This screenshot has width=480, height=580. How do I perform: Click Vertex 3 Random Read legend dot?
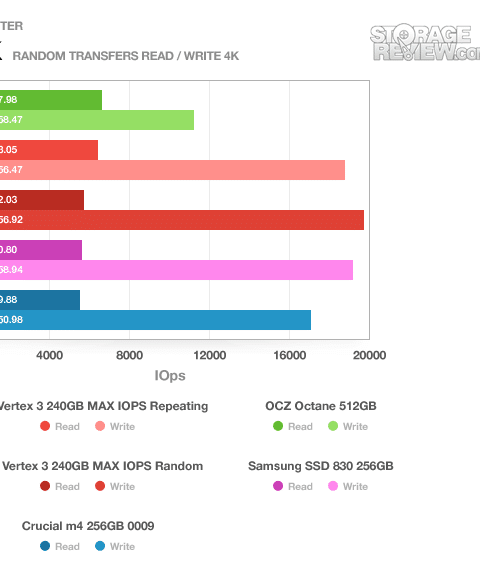point(45,486)
